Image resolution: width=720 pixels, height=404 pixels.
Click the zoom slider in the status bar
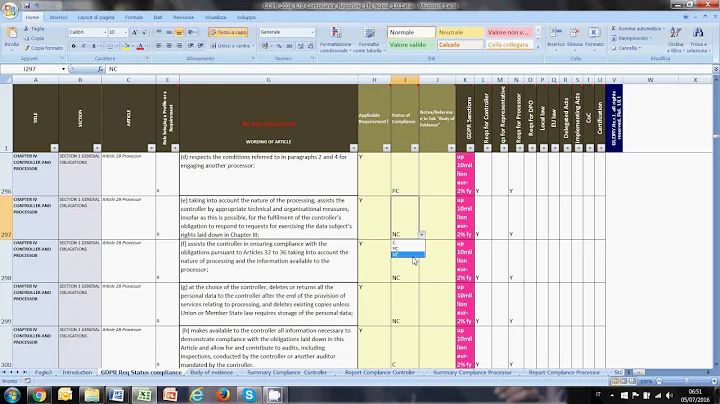(x=686, y=381)
